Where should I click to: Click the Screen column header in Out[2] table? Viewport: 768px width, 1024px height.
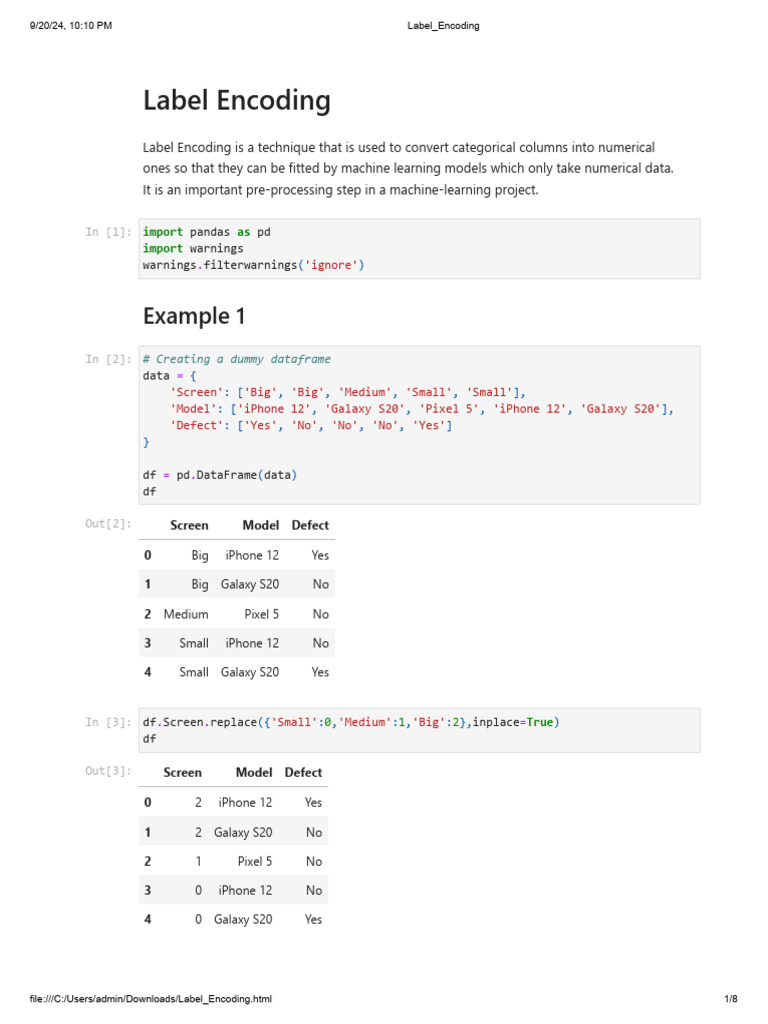189,525
